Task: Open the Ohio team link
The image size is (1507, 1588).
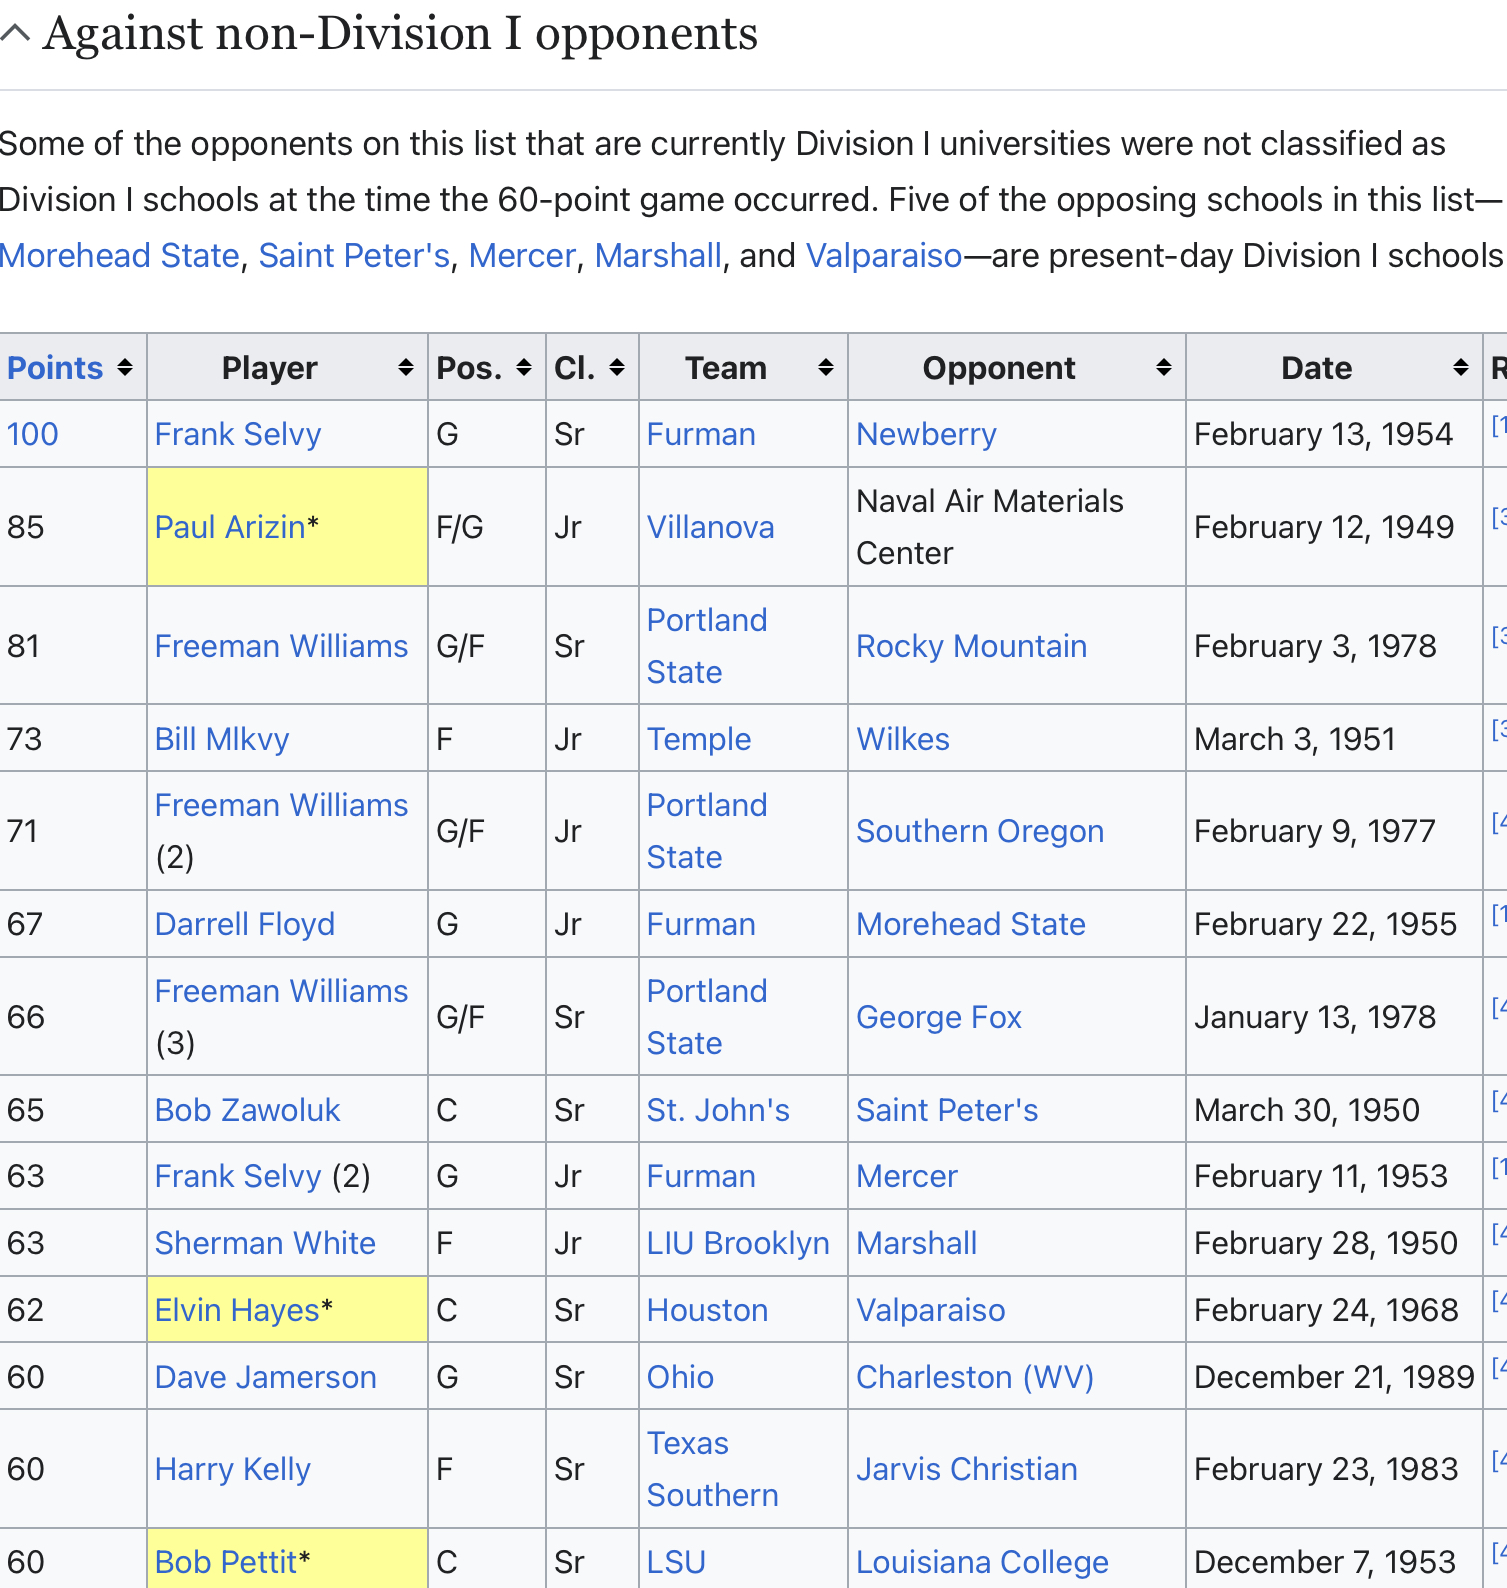Action: [681, 1377]
